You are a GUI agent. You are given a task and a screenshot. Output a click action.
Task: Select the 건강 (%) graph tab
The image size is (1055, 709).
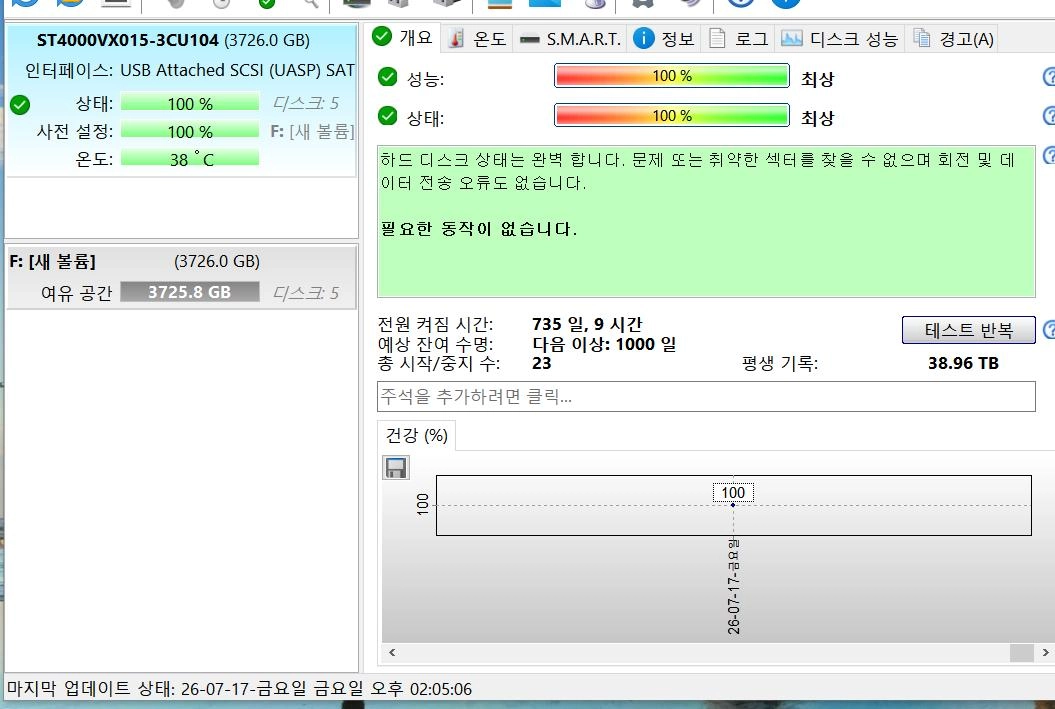click(416, 435)
